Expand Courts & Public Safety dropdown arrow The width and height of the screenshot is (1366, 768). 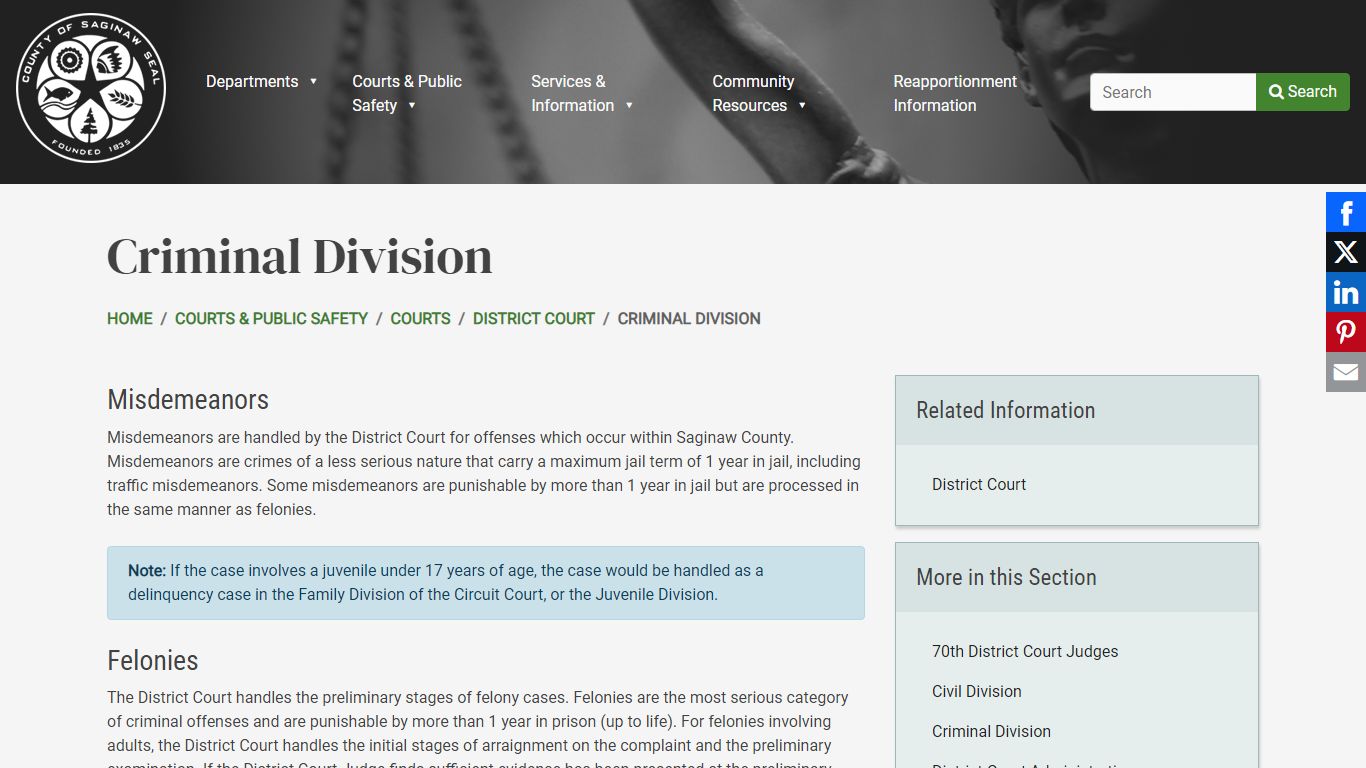click(x=411, y=106)
